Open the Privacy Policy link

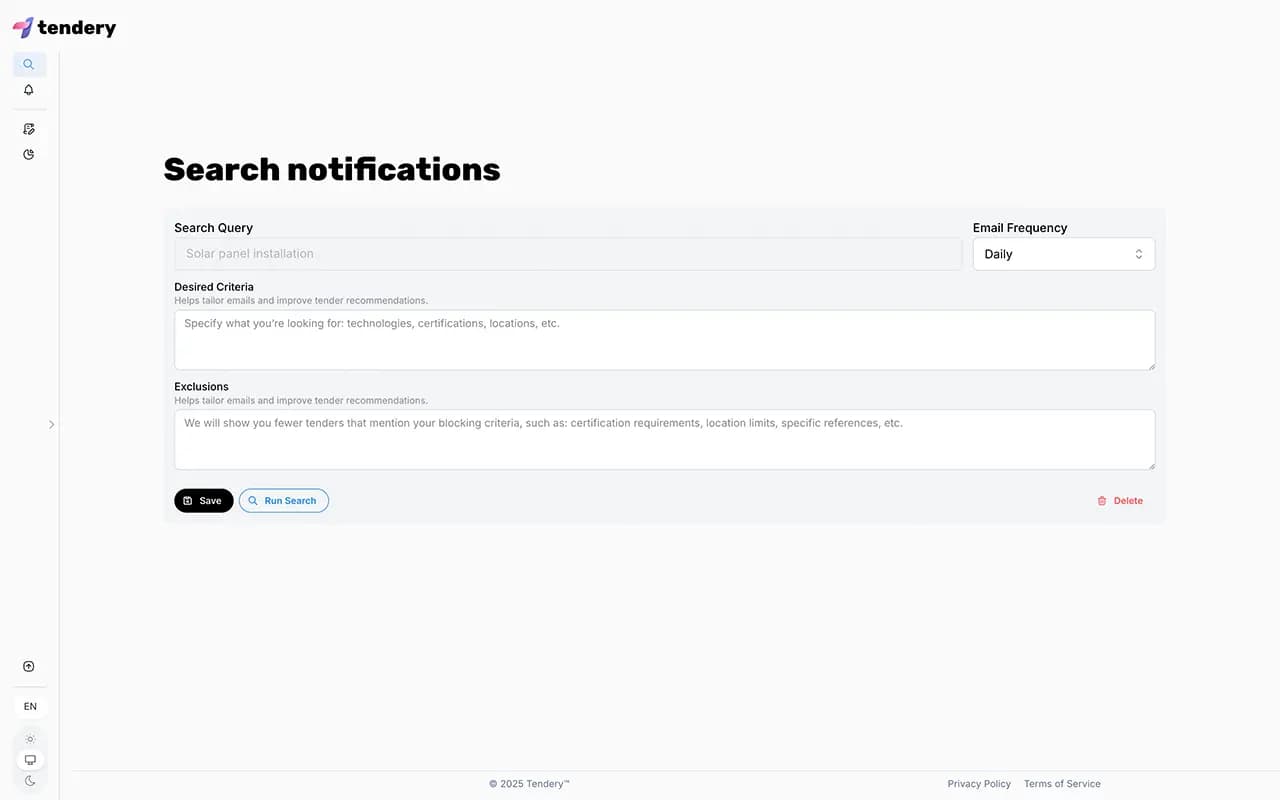978,784
